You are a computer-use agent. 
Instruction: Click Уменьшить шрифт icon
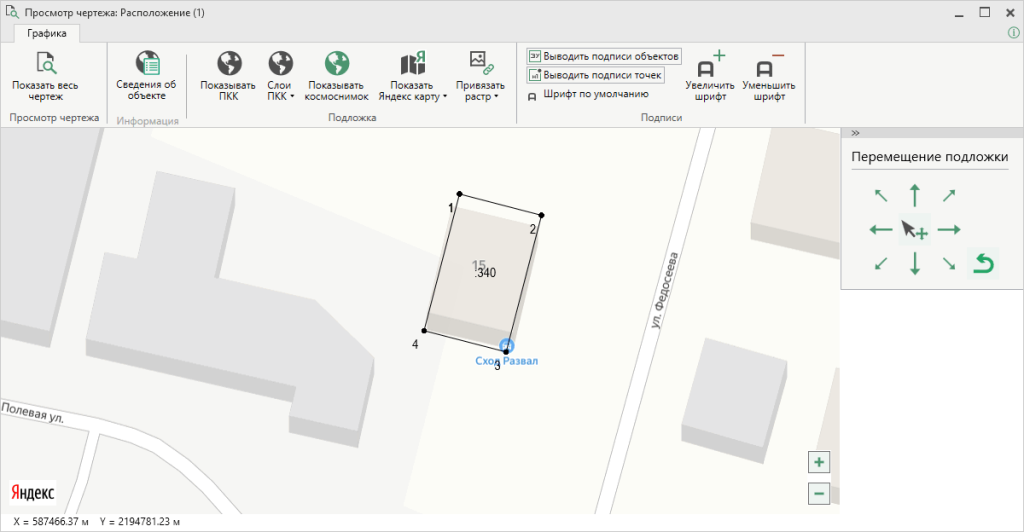pos(768,66)
